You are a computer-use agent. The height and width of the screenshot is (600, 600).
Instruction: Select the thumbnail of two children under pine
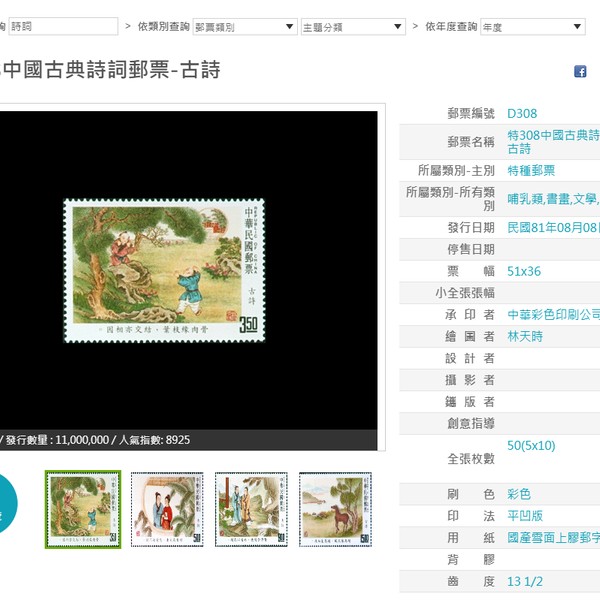click(x=83, y=509)
